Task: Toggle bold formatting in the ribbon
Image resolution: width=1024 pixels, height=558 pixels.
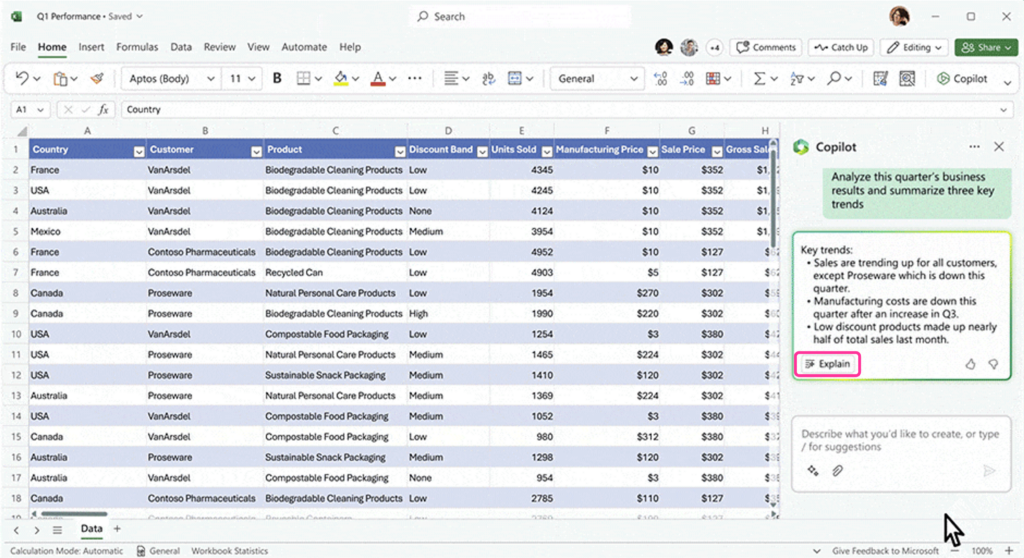Action: [277, 79]
